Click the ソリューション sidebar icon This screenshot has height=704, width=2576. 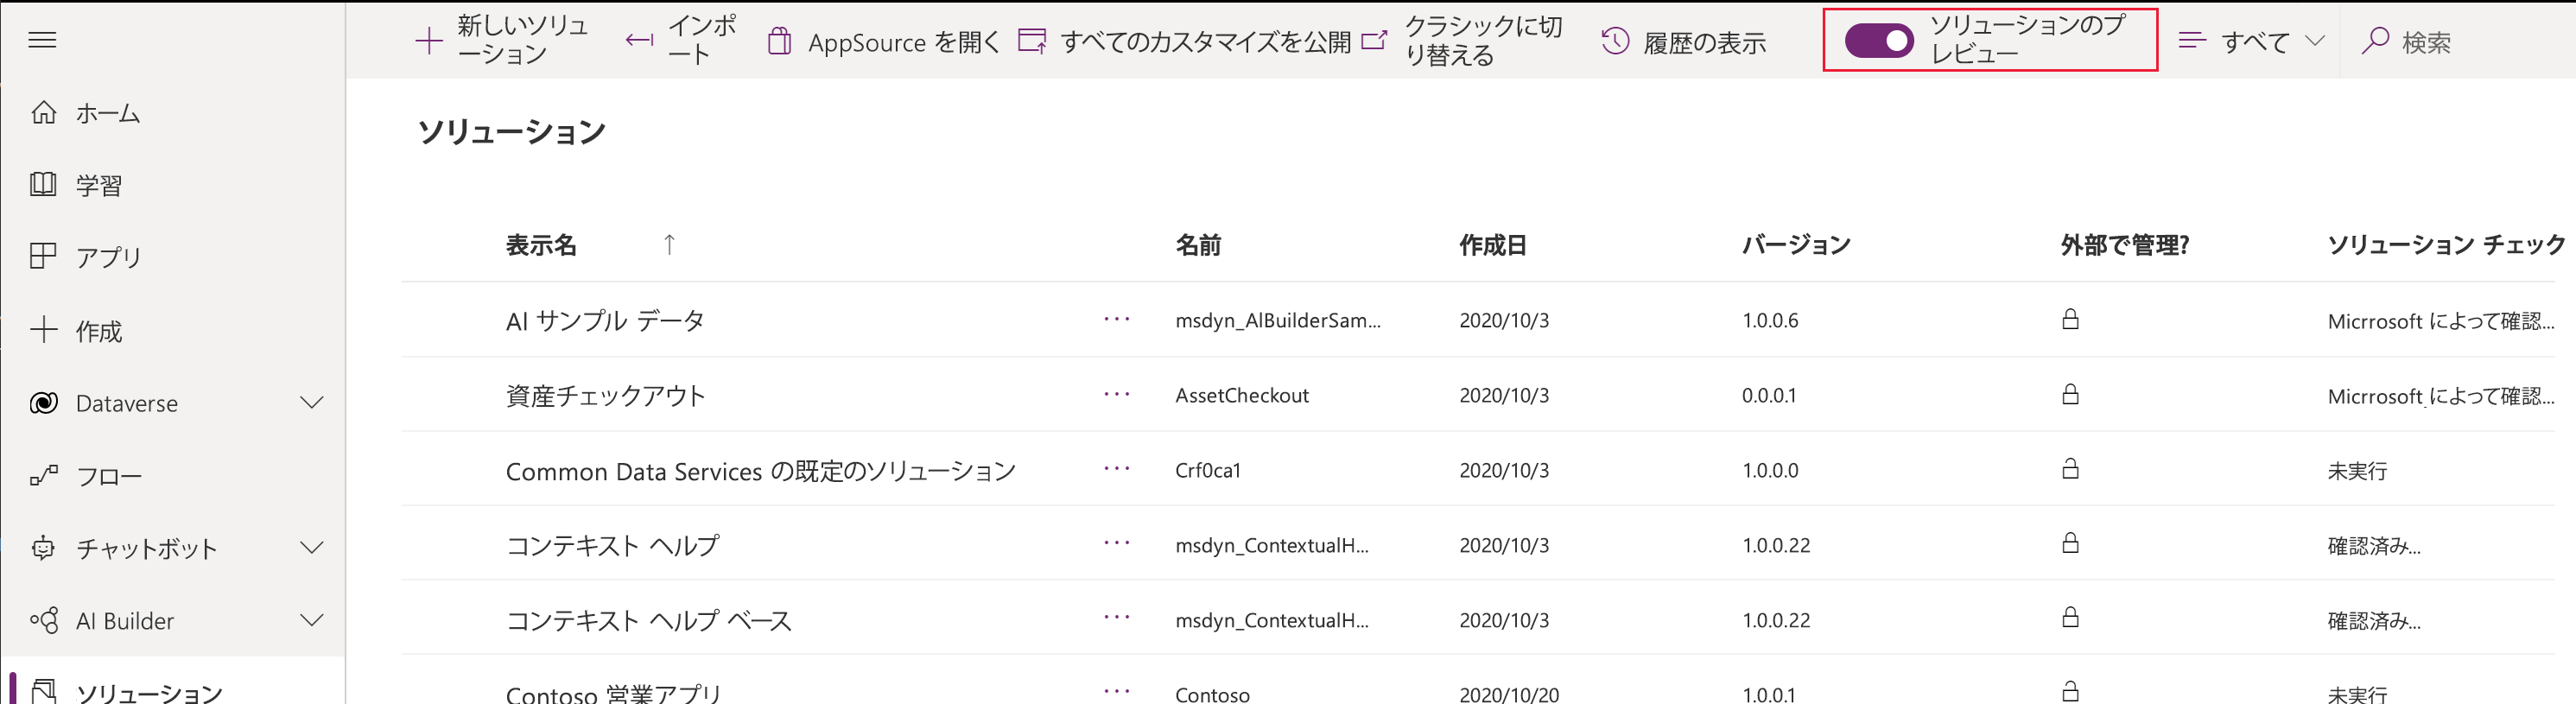tap(43, 691)
